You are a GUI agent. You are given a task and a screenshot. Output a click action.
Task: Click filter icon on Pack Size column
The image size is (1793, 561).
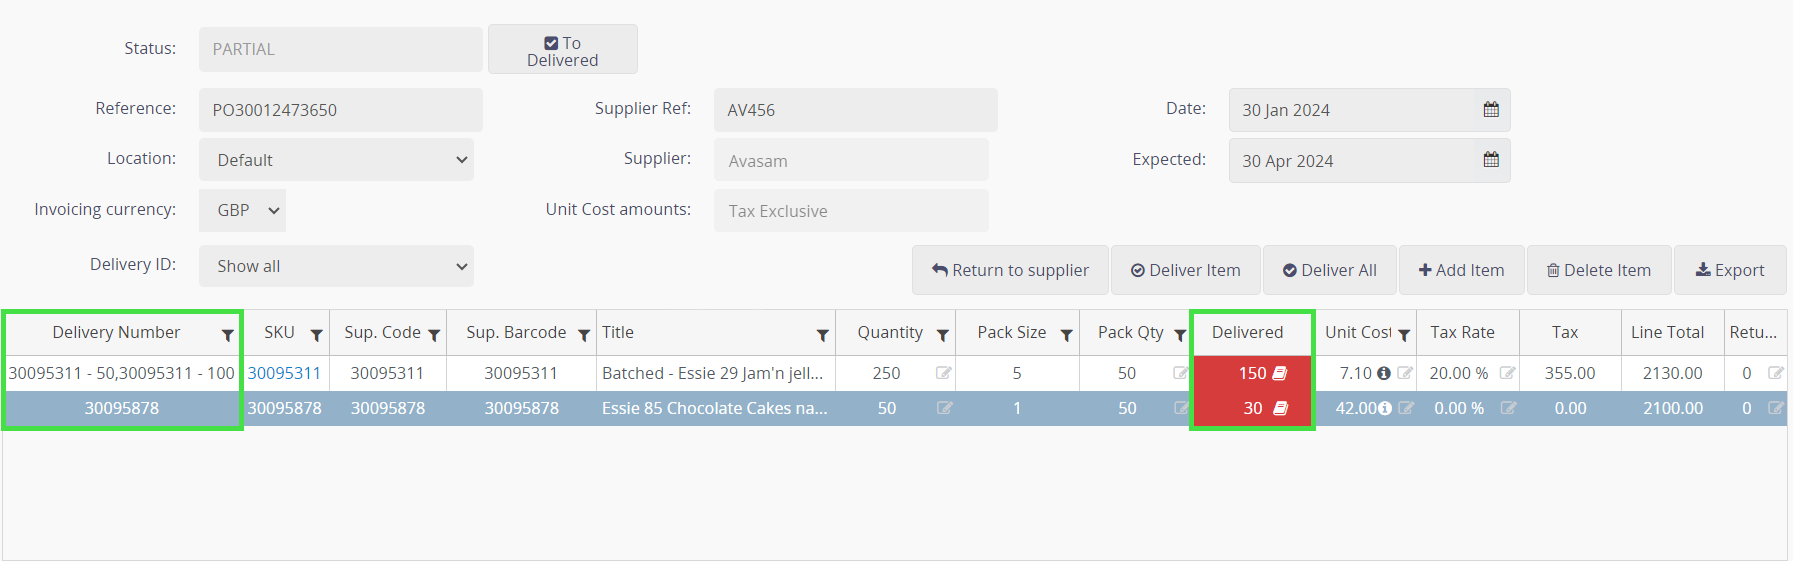(1066, 335)
